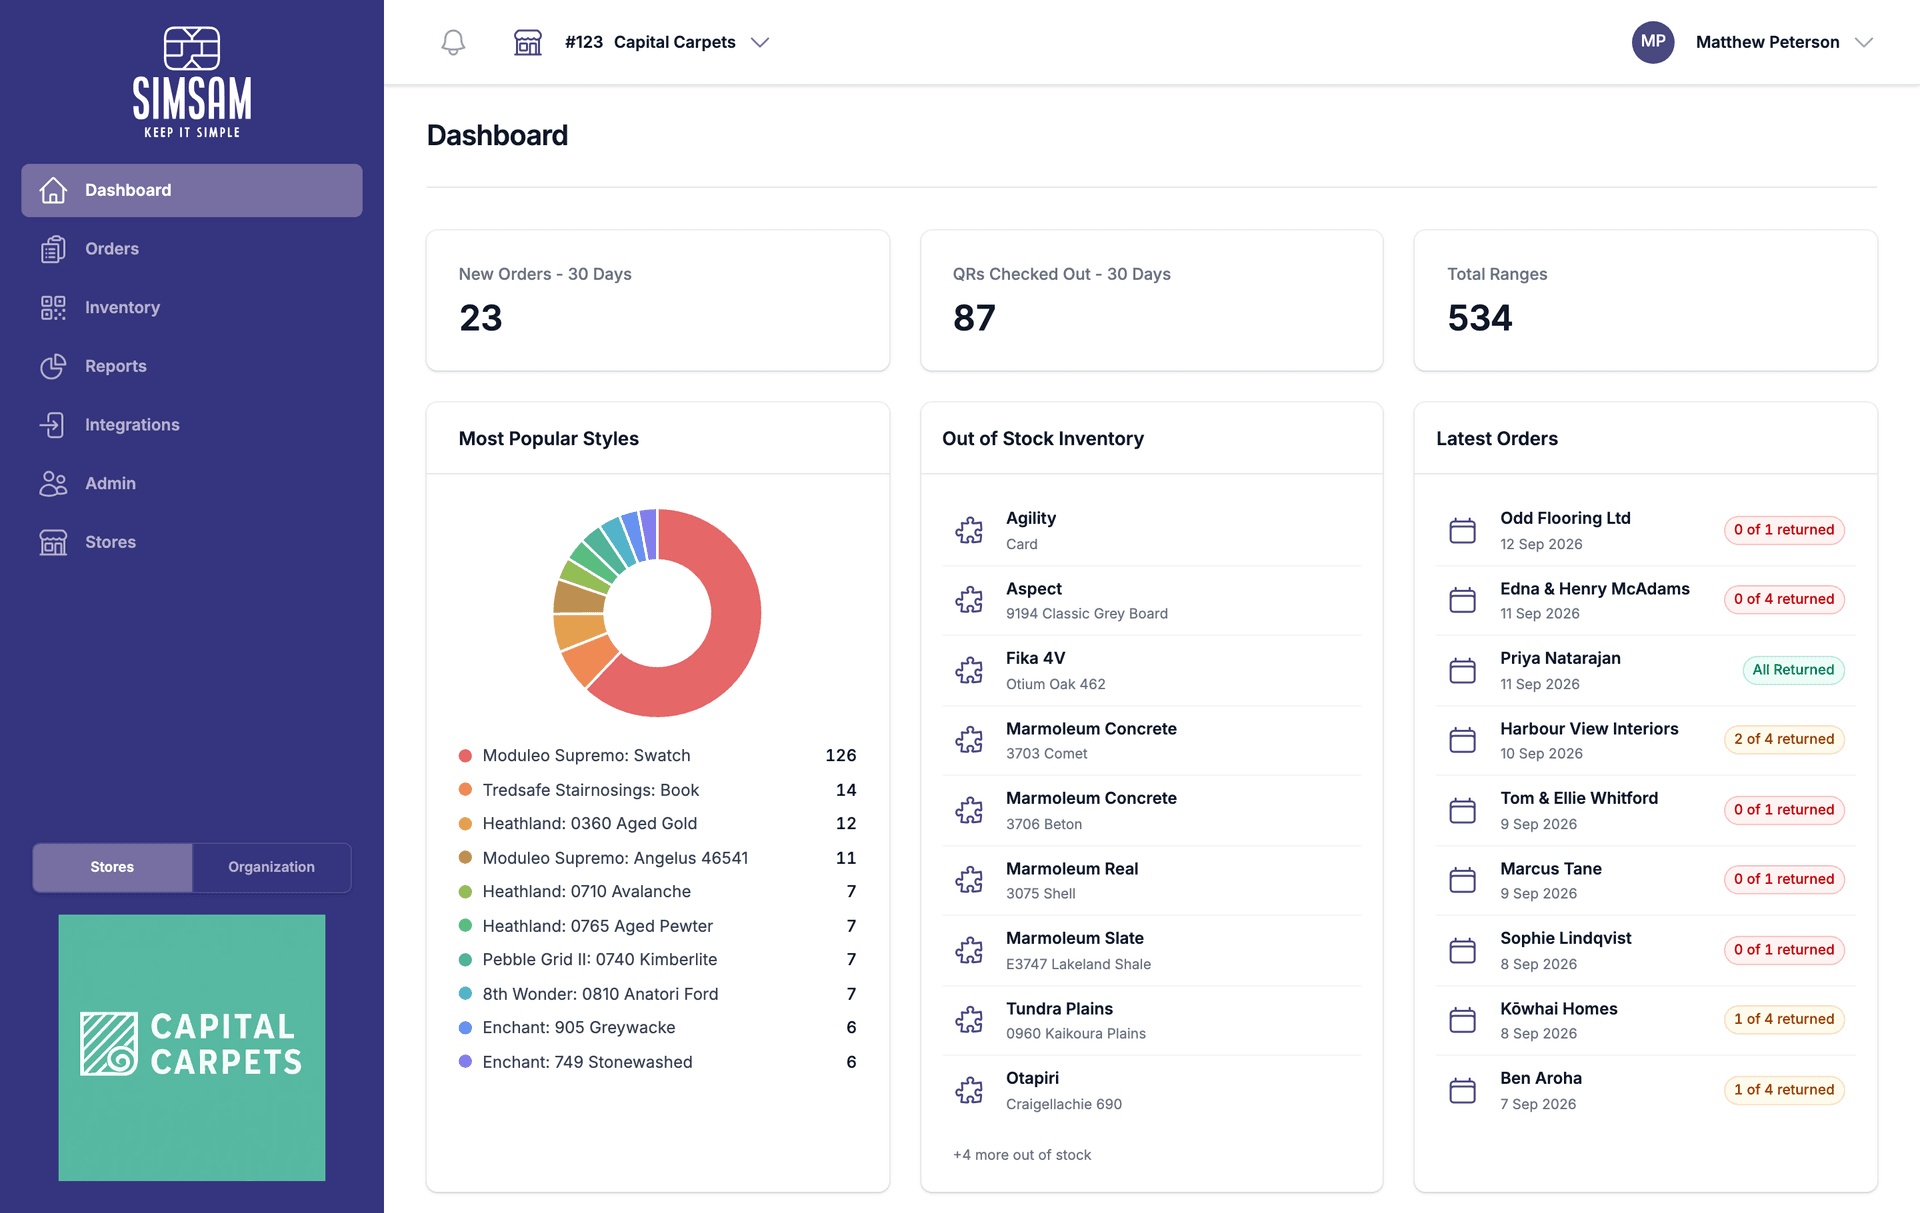Click the store icon beside #123
1920x1213 pixels.
point(528,42)
